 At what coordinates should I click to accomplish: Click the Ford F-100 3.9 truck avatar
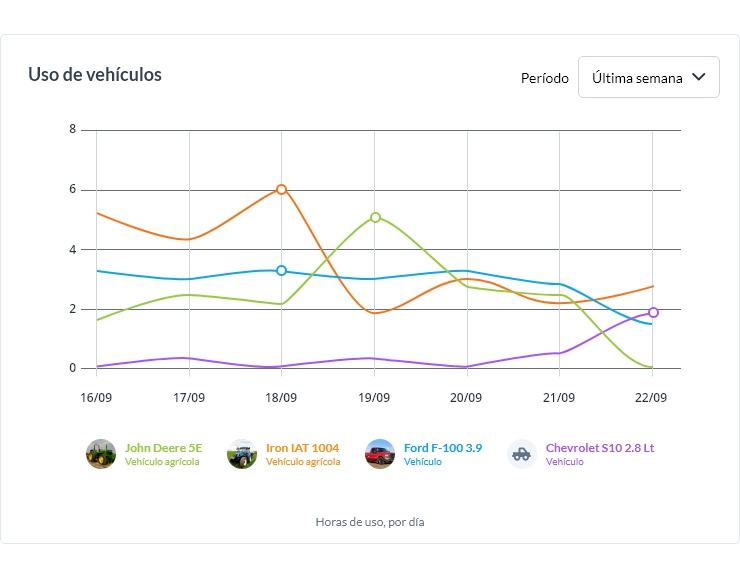point(380,454)
